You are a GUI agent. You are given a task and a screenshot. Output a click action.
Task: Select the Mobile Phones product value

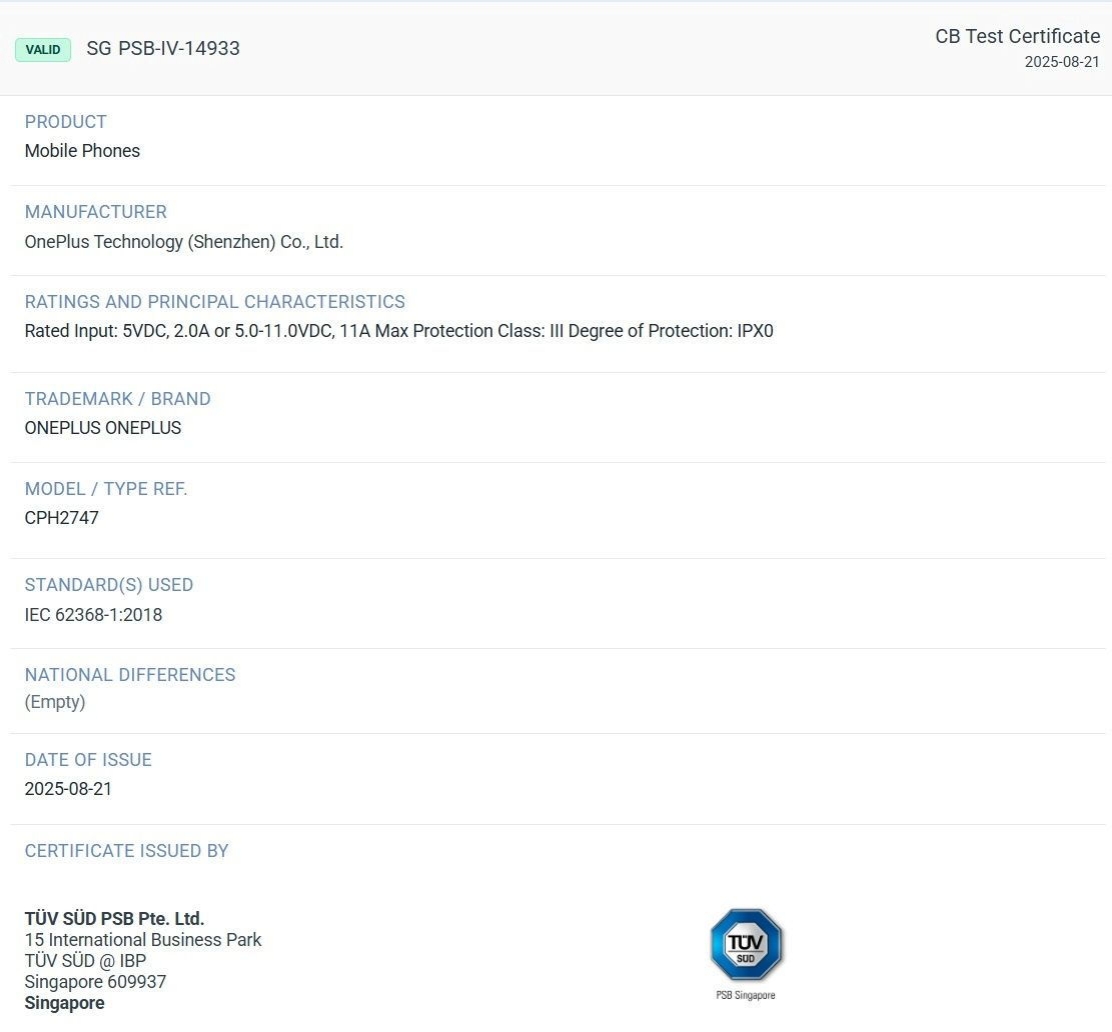coord(82,151)
